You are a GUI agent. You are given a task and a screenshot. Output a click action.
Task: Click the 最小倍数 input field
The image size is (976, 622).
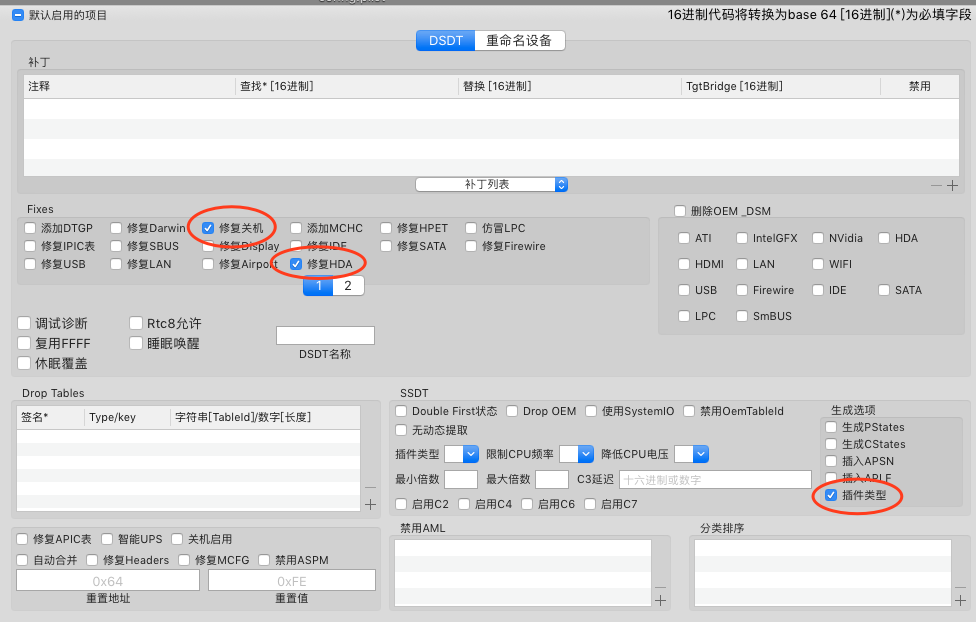pyautogui.click(x=461, y=479)
